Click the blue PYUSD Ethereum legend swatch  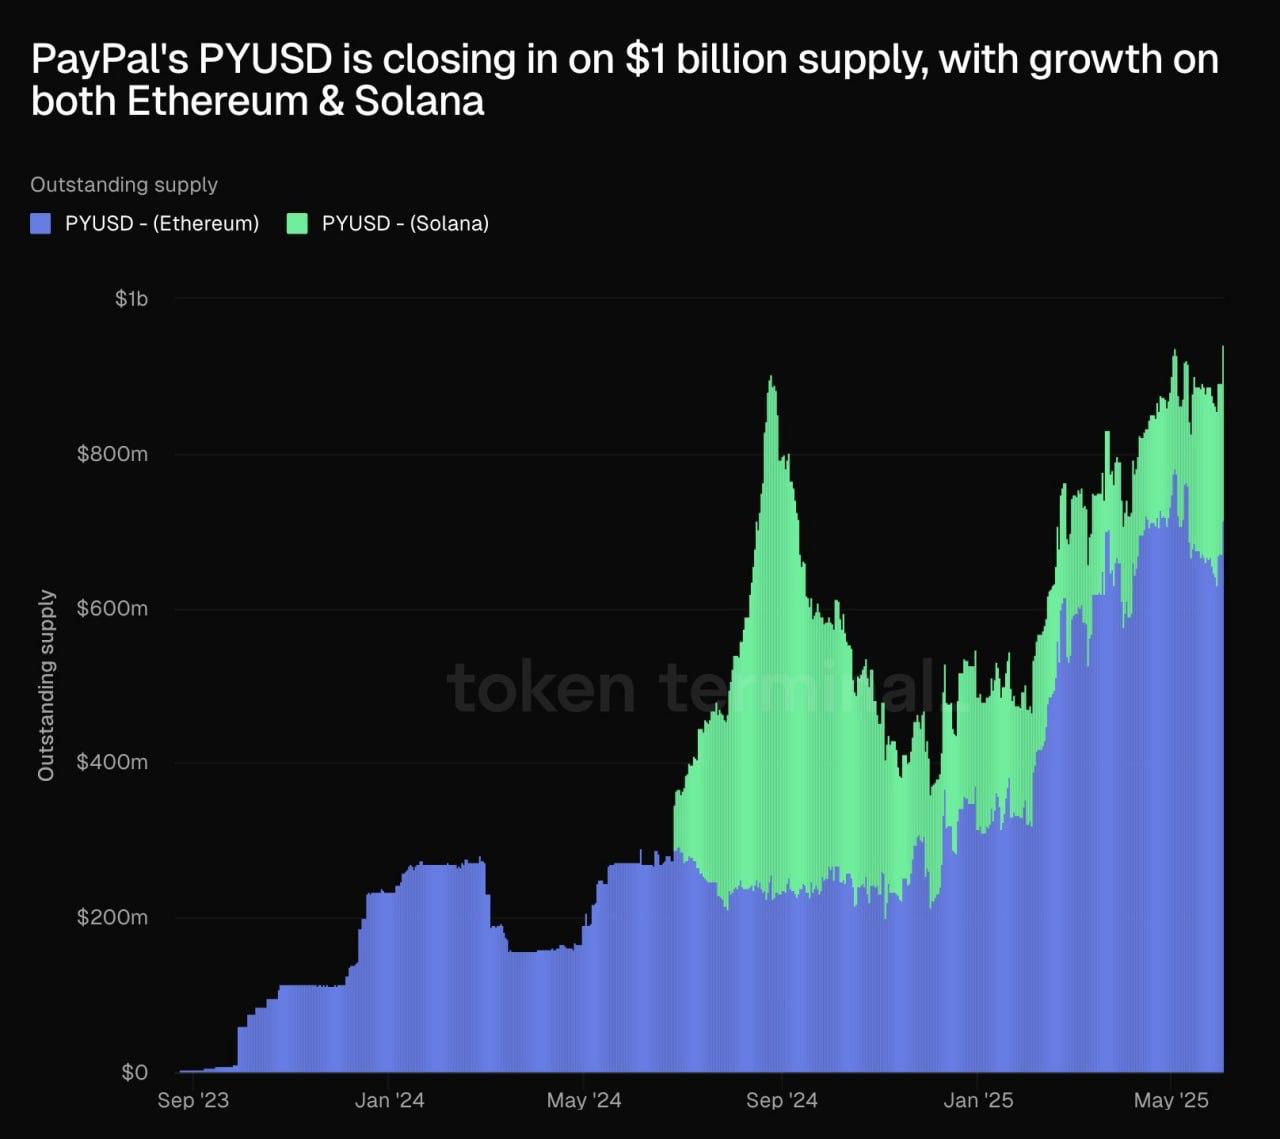point(41,223)
